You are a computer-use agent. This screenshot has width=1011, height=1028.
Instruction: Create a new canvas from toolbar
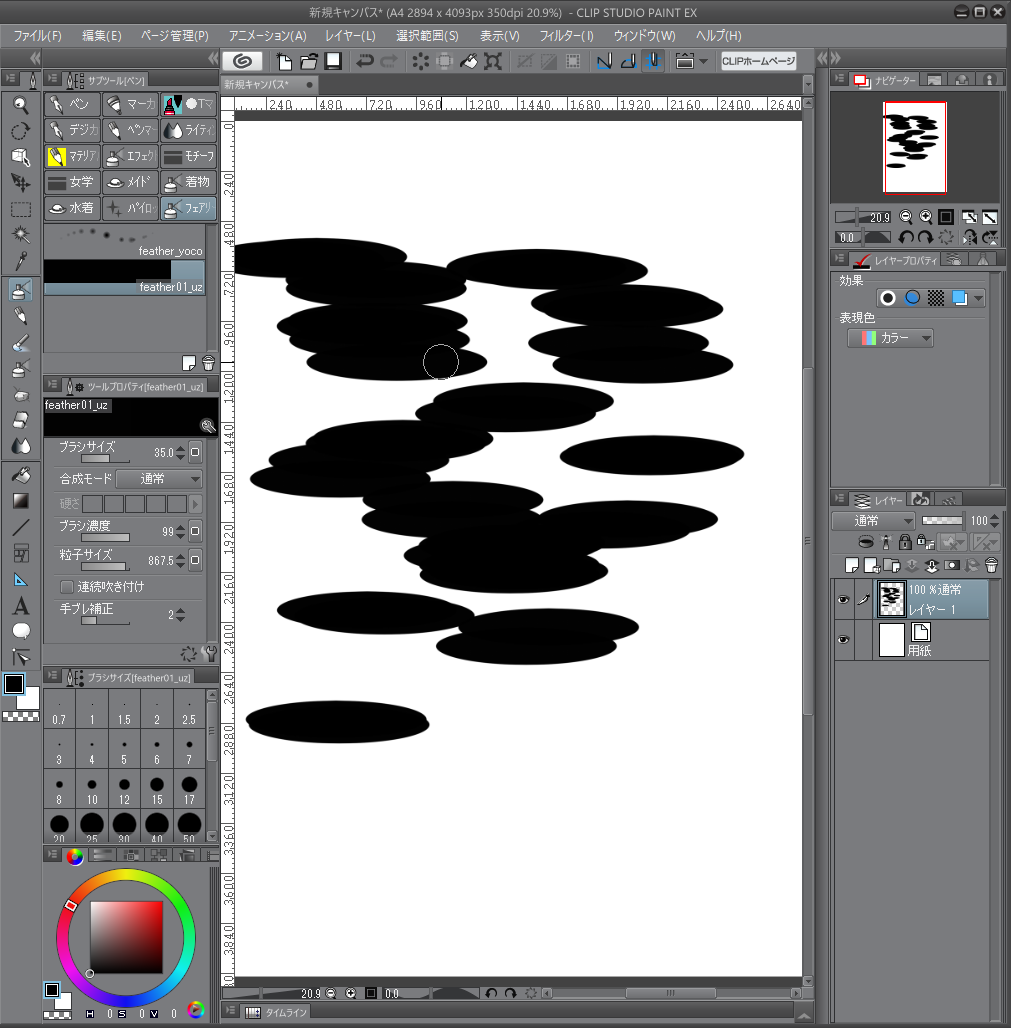(284, 61)
